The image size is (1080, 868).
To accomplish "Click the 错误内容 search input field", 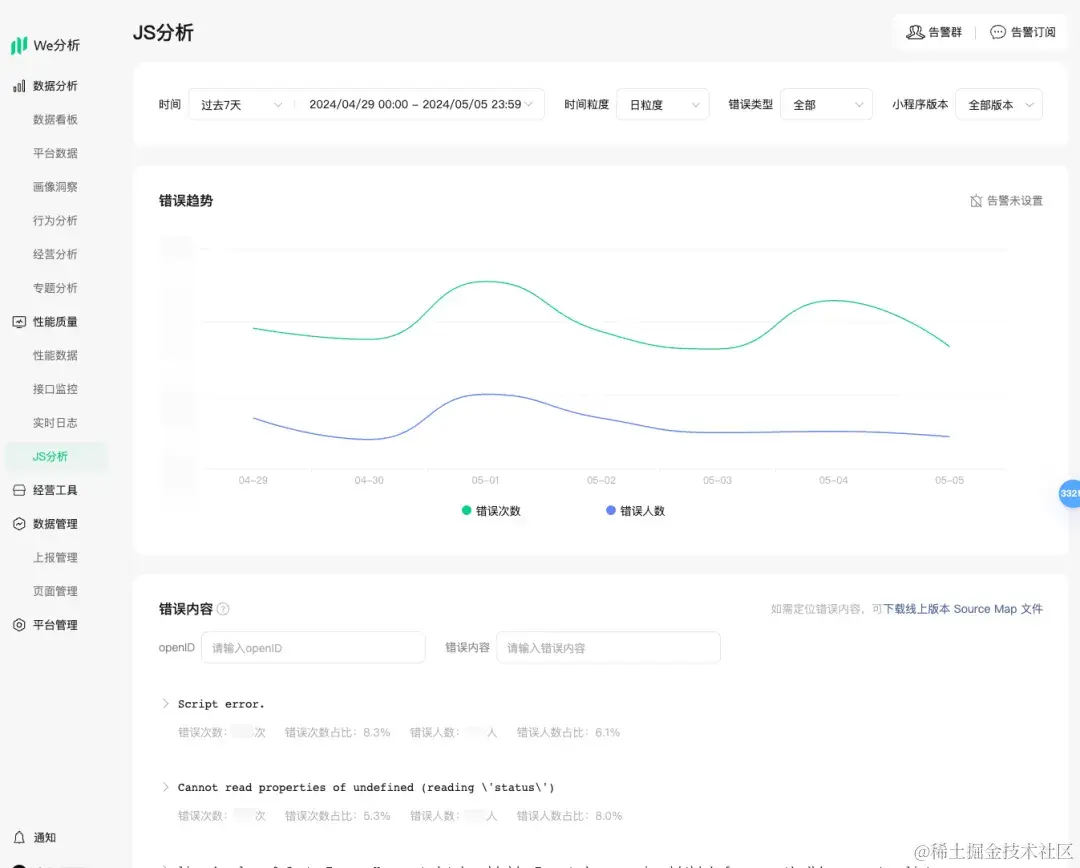I will click(x=608, y=648).
